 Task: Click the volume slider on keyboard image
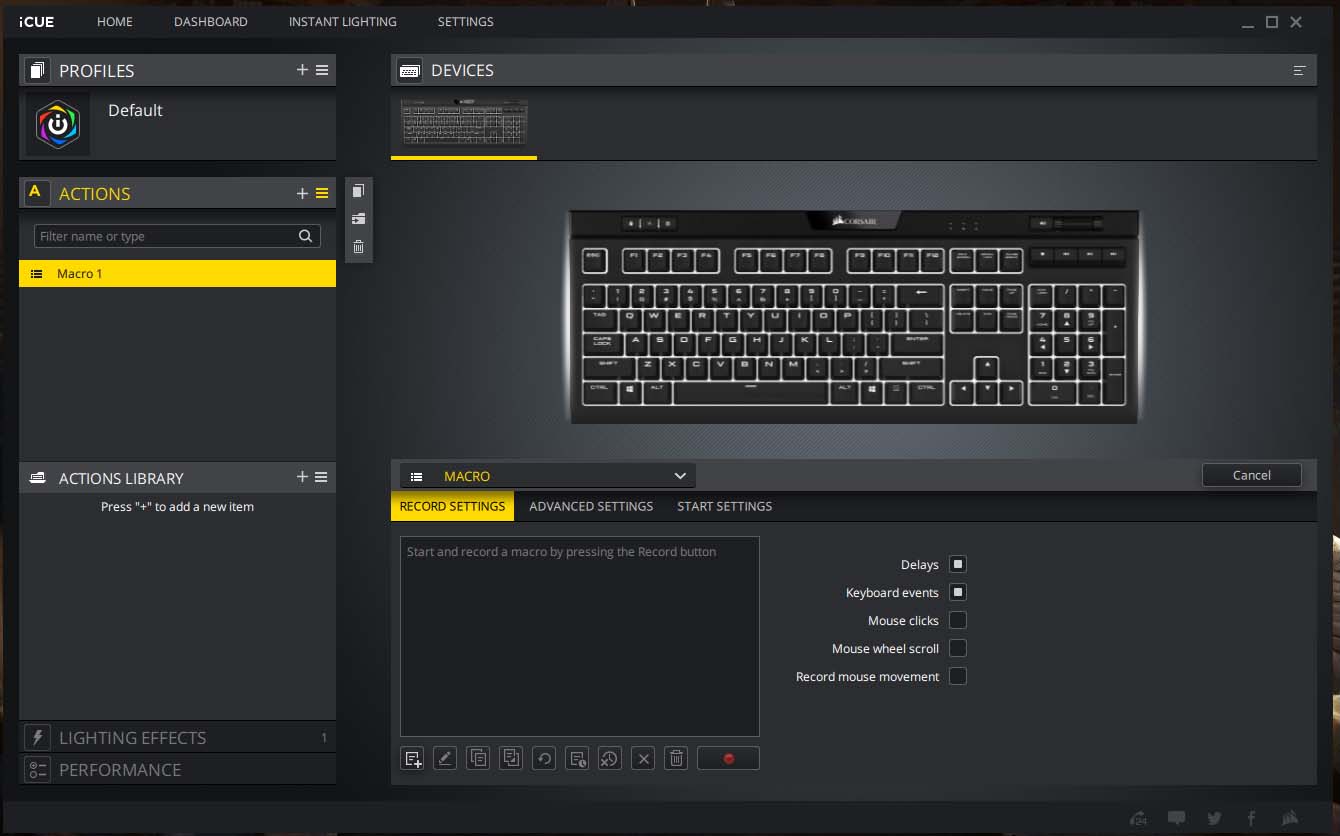[1078, 224]
